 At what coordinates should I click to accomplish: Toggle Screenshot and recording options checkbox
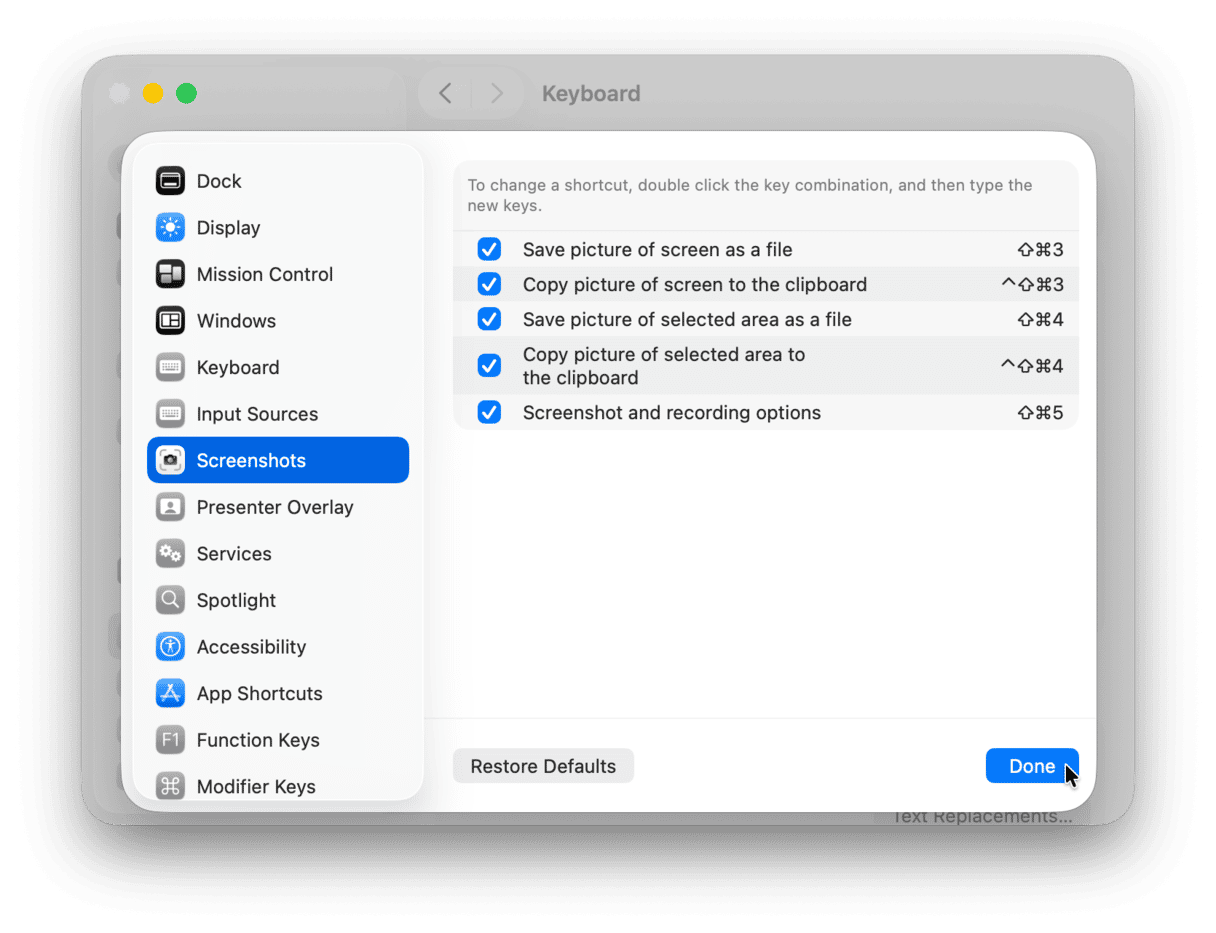click(489, 412)
